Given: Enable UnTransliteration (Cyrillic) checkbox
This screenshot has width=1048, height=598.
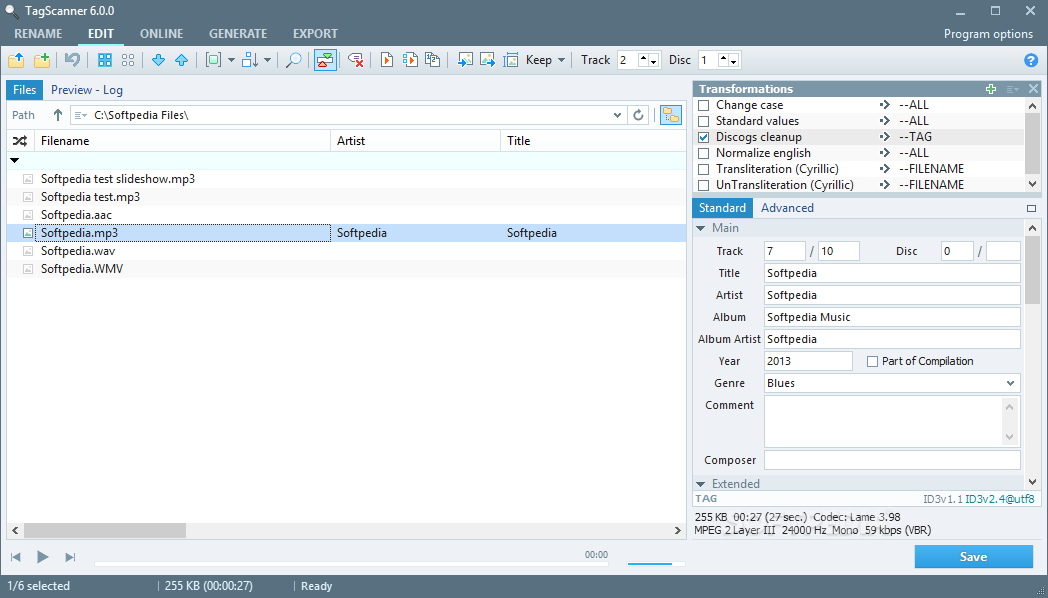Looking at the screenshot, I should click(703, 186).
